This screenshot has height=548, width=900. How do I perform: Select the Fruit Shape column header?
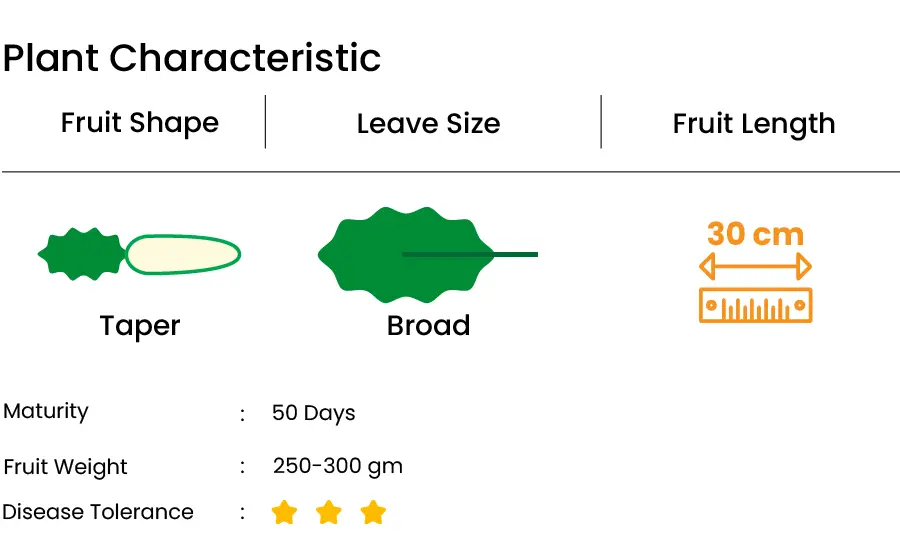140,123
